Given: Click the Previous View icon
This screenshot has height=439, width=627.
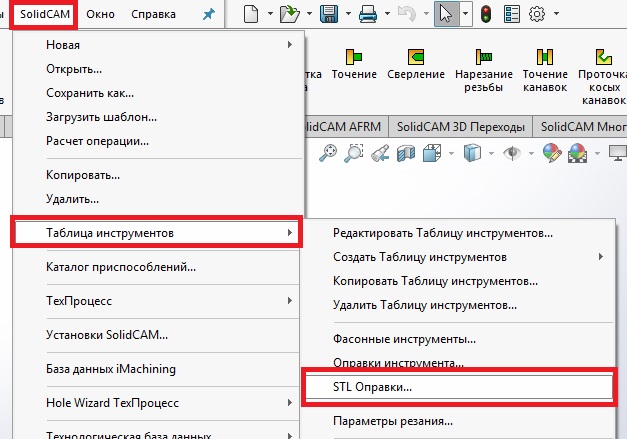Looking at the screenshot, I should [x=380, y=153].
